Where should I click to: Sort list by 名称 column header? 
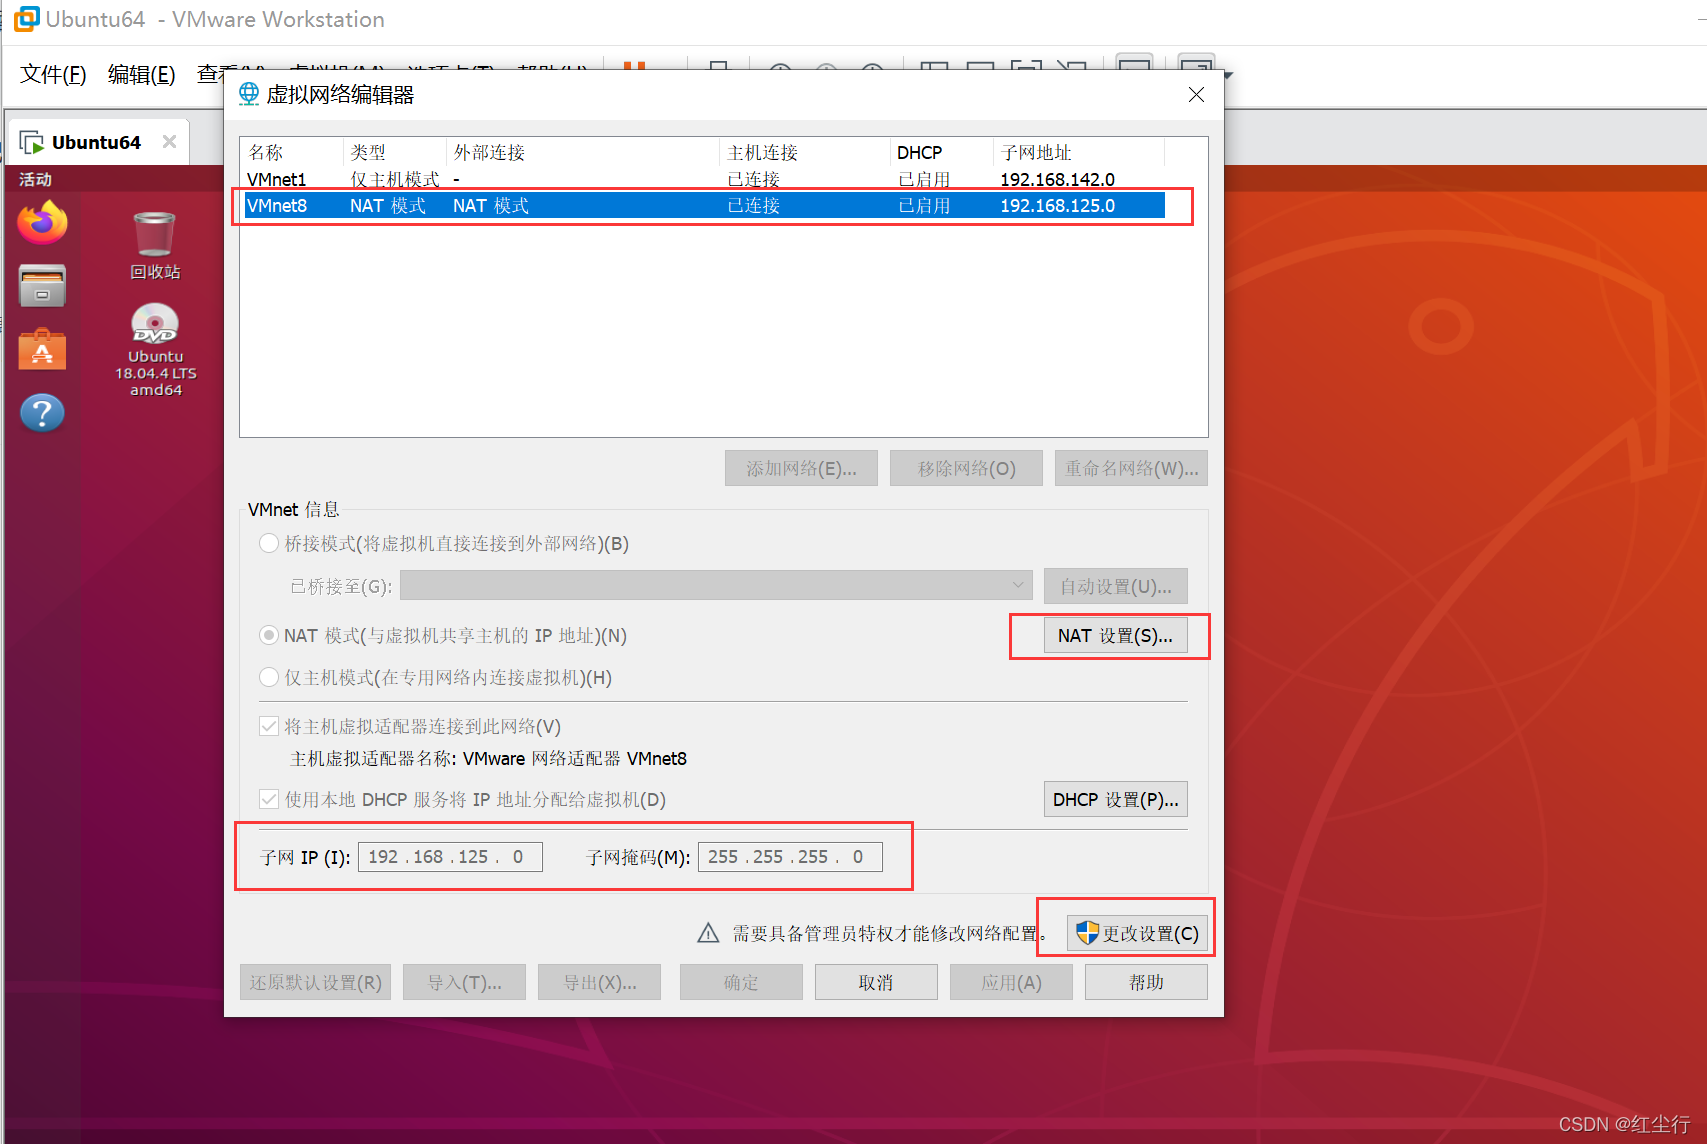(292, 152)
